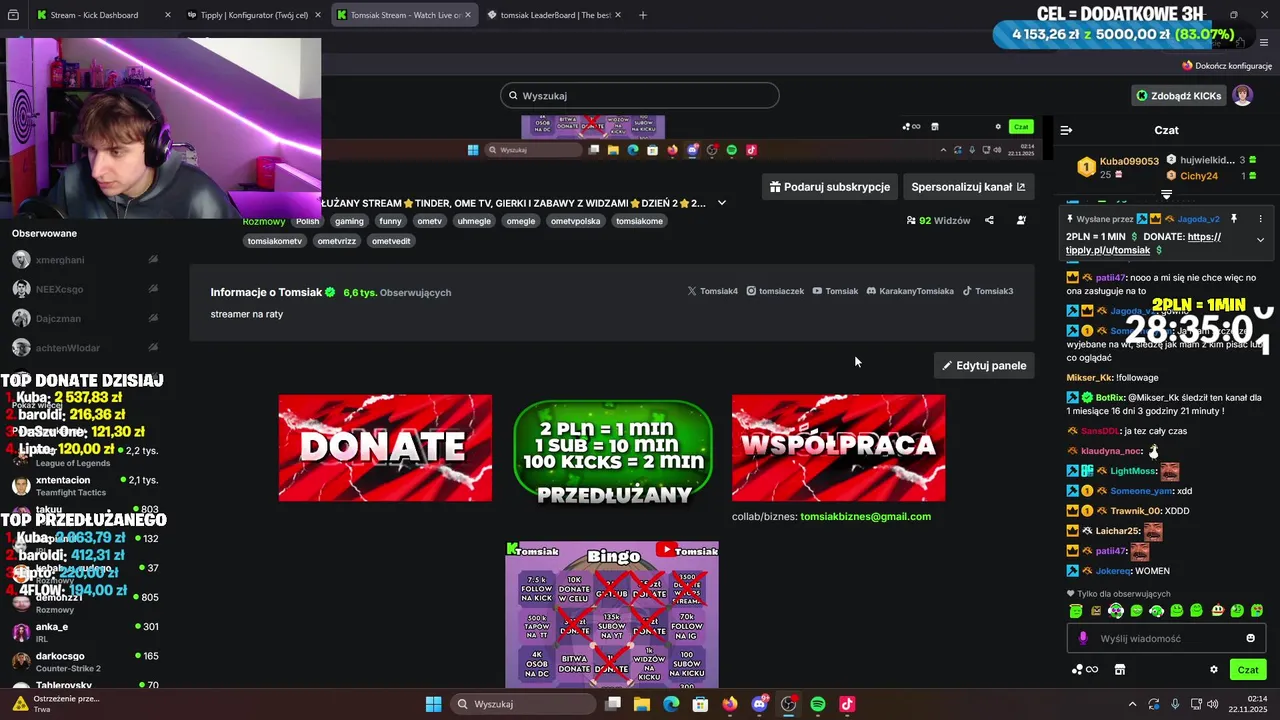Click Dokończ konfigurację in the browser toolbar
Viewport: 1280px width, 720px height.
1227,65
